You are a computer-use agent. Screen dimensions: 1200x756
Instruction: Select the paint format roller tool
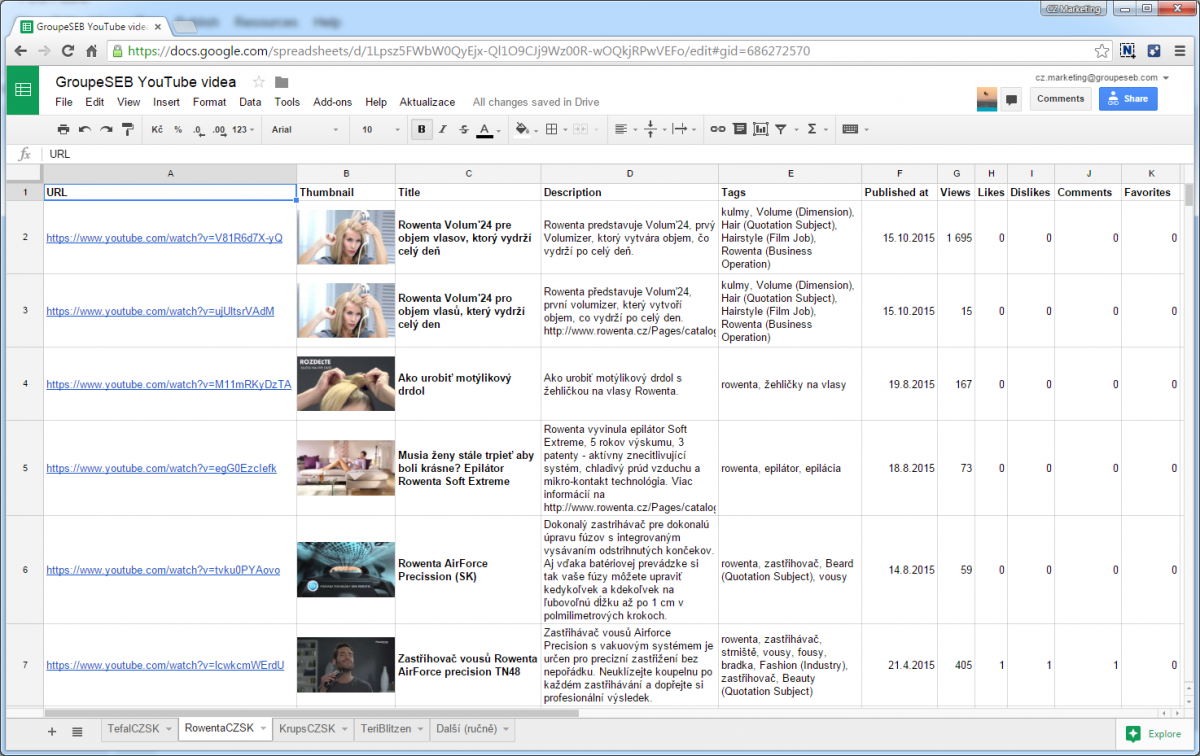tap(128, 129)
